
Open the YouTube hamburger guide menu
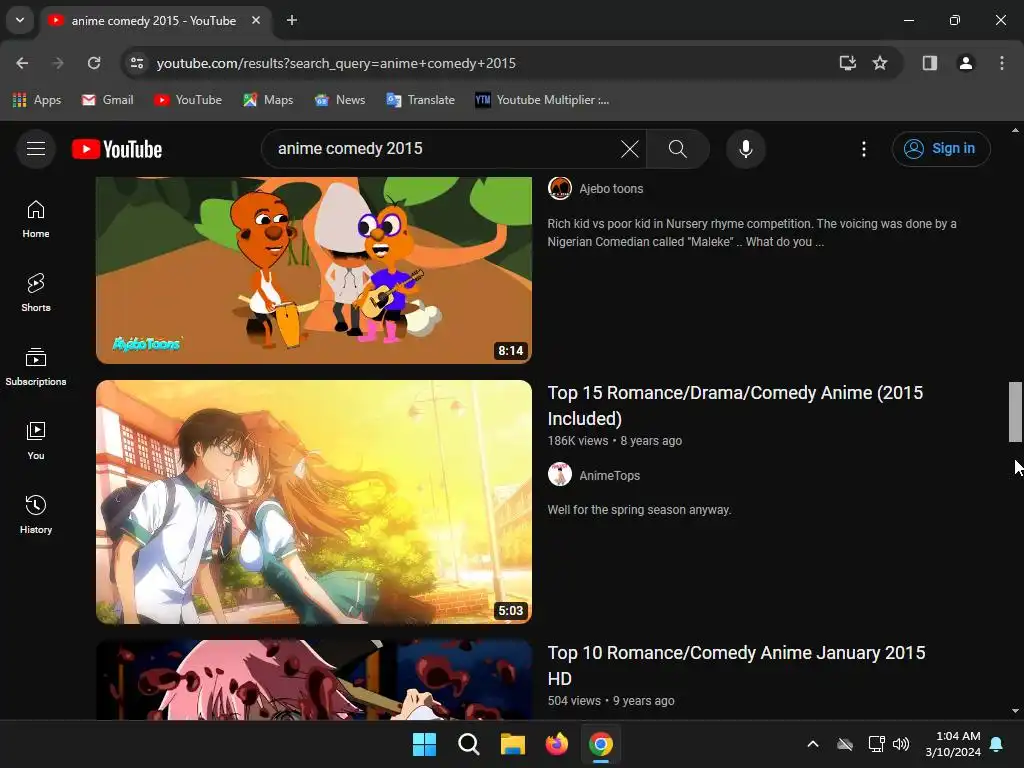coord(36,149)
